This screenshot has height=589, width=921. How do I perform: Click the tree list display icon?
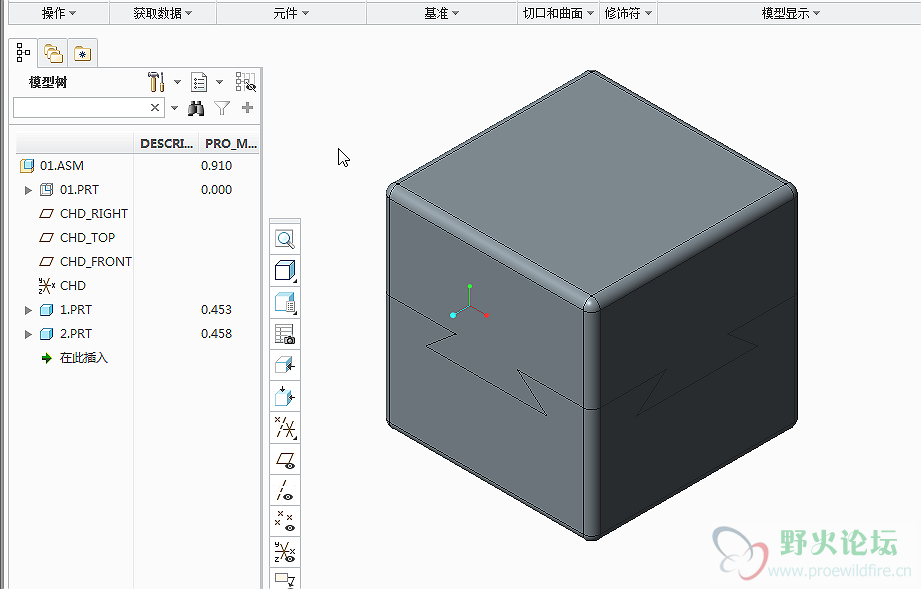[199, 82]
